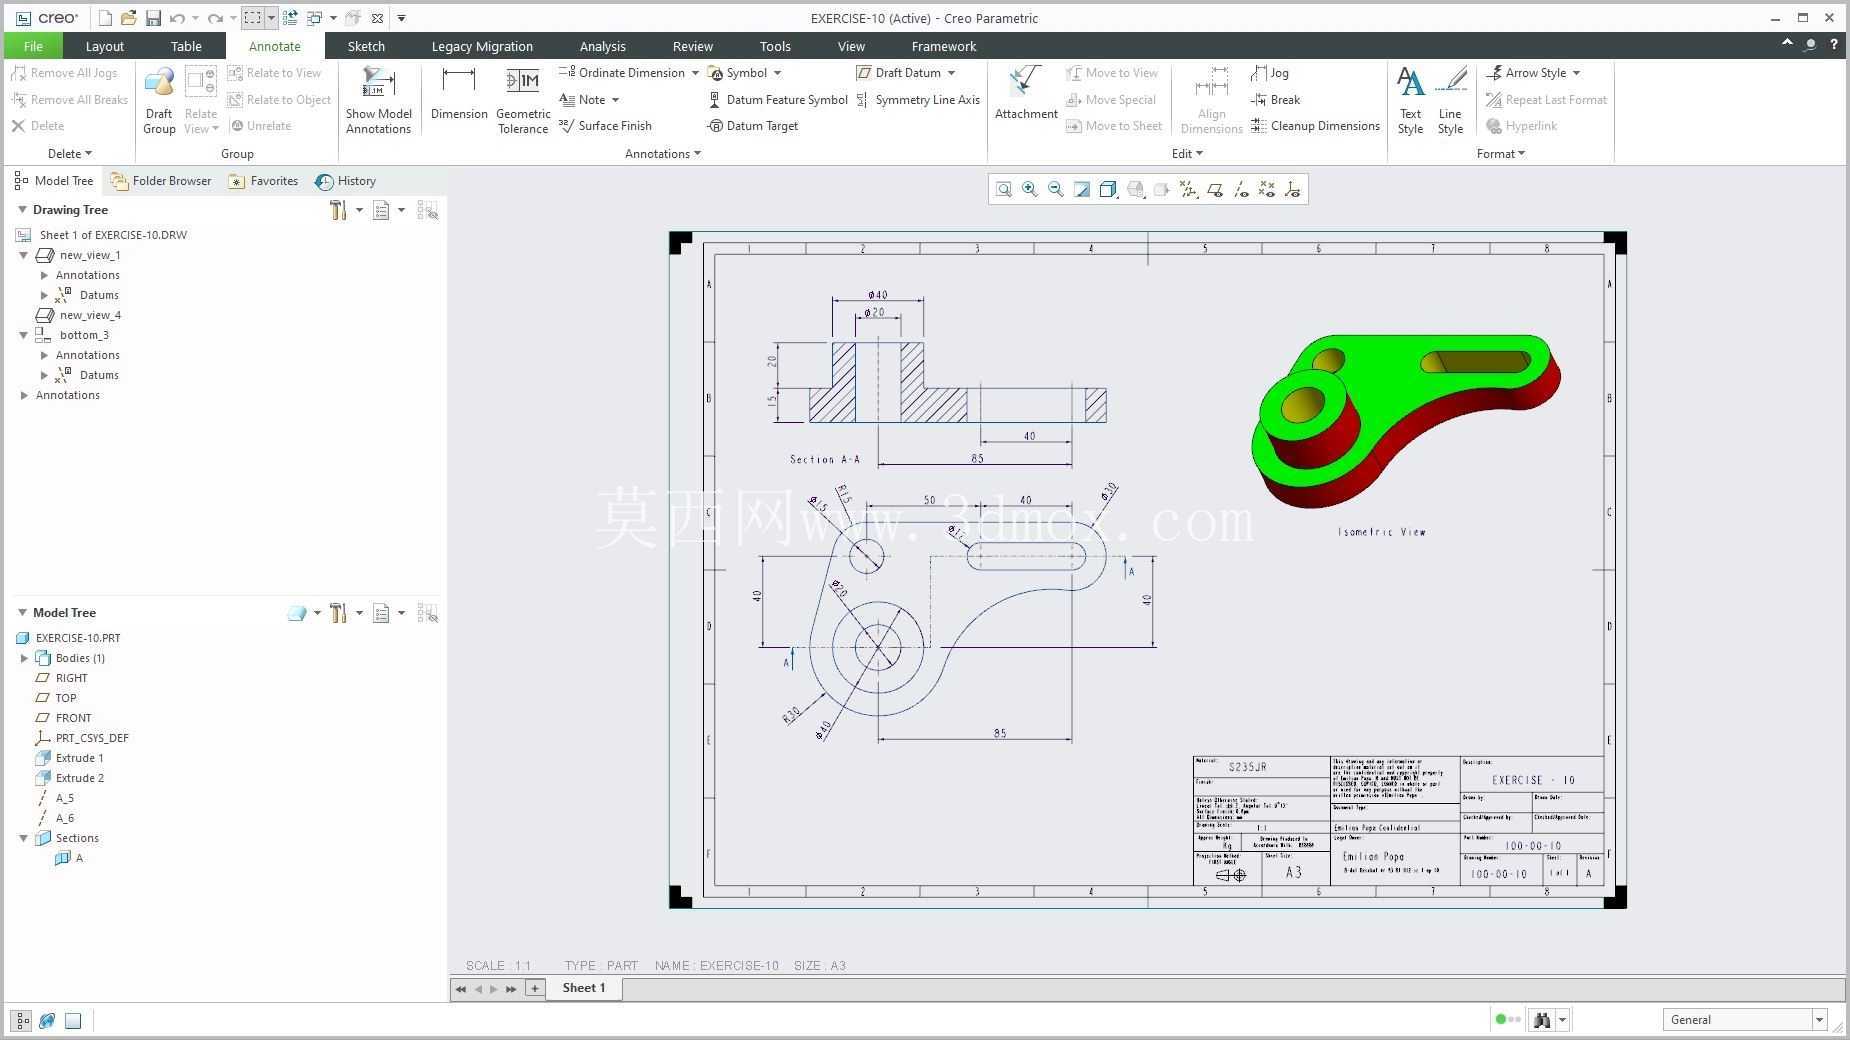Click Refit zoom icon in graphics toolbar
The image size is (1850, 1040).
pyautogui.click(x=1003, y=189)
